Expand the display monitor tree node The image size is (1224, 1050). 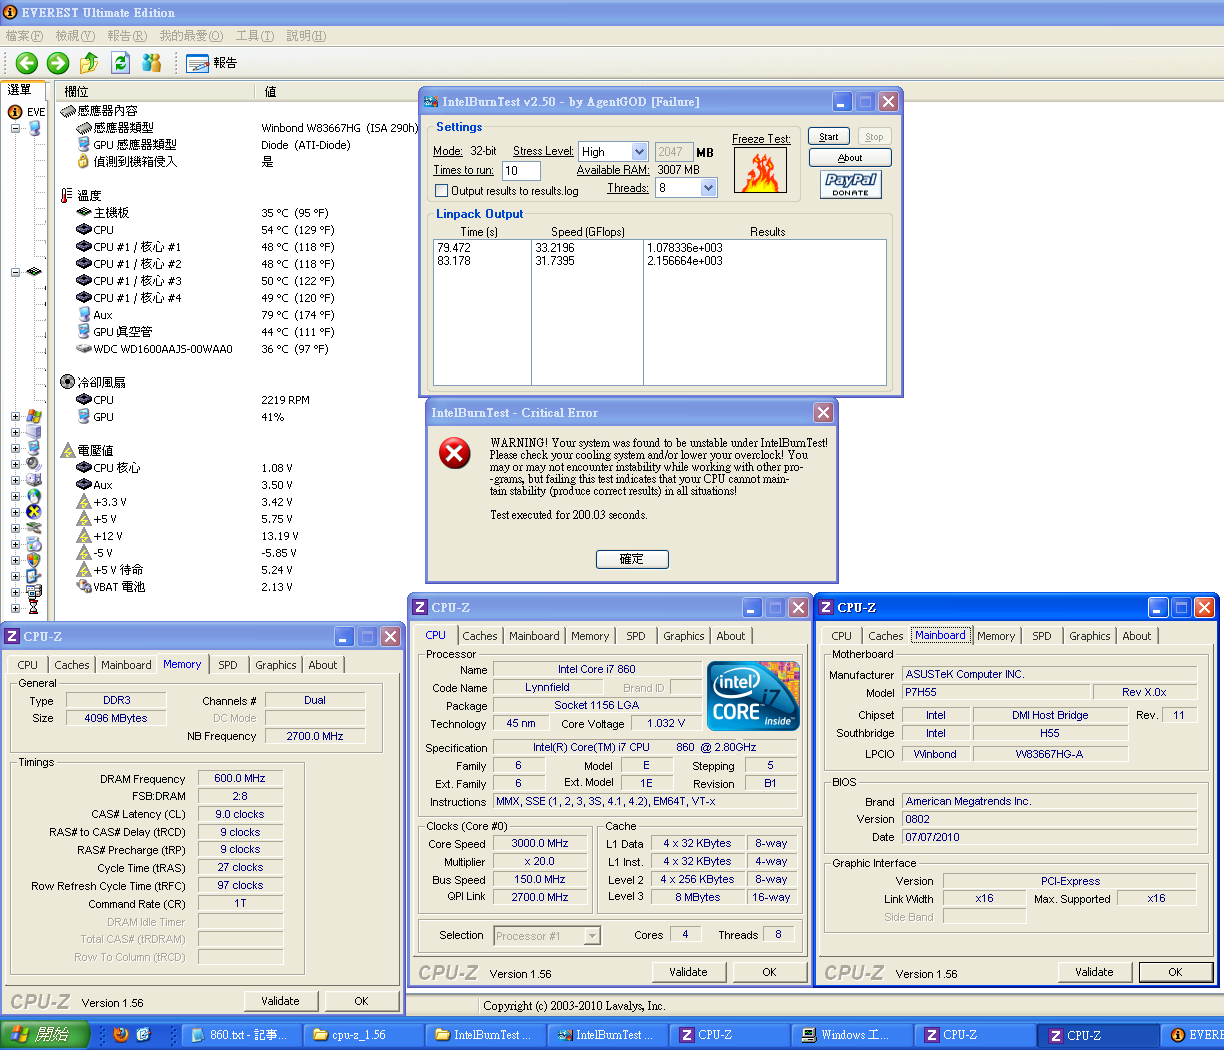coord(15,448)
